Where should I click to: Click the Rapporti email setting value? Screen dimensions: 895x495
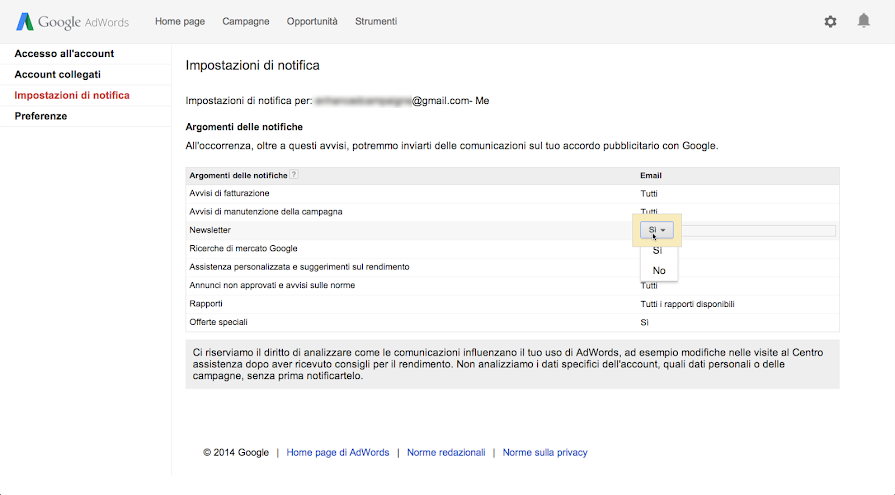[x=694, y=304]
